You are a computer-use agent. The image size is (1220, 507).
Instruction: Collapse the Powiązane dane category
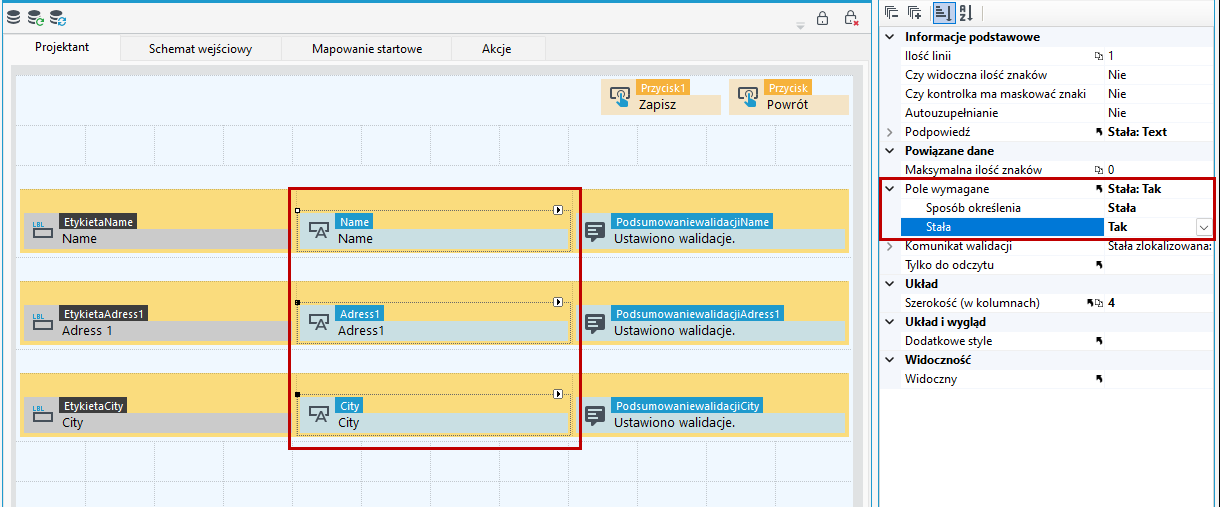pyautogui.click(x=891, y=151)
